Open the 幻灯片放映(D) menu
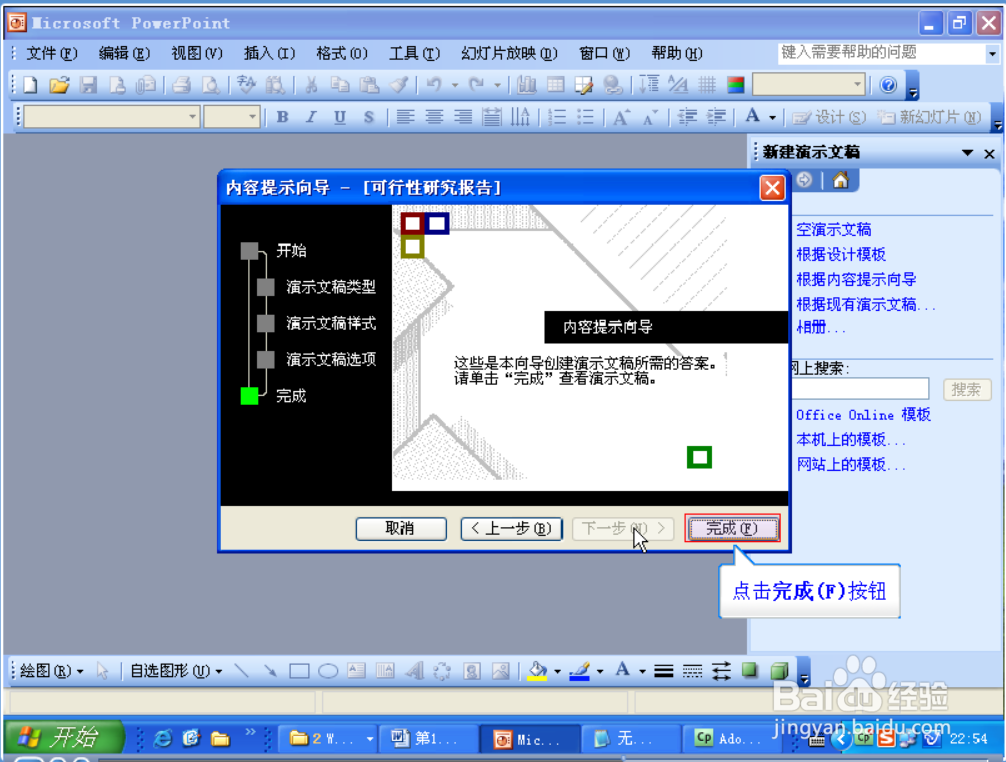Viewport: 1006px width, 762px height. click(509, 53)
